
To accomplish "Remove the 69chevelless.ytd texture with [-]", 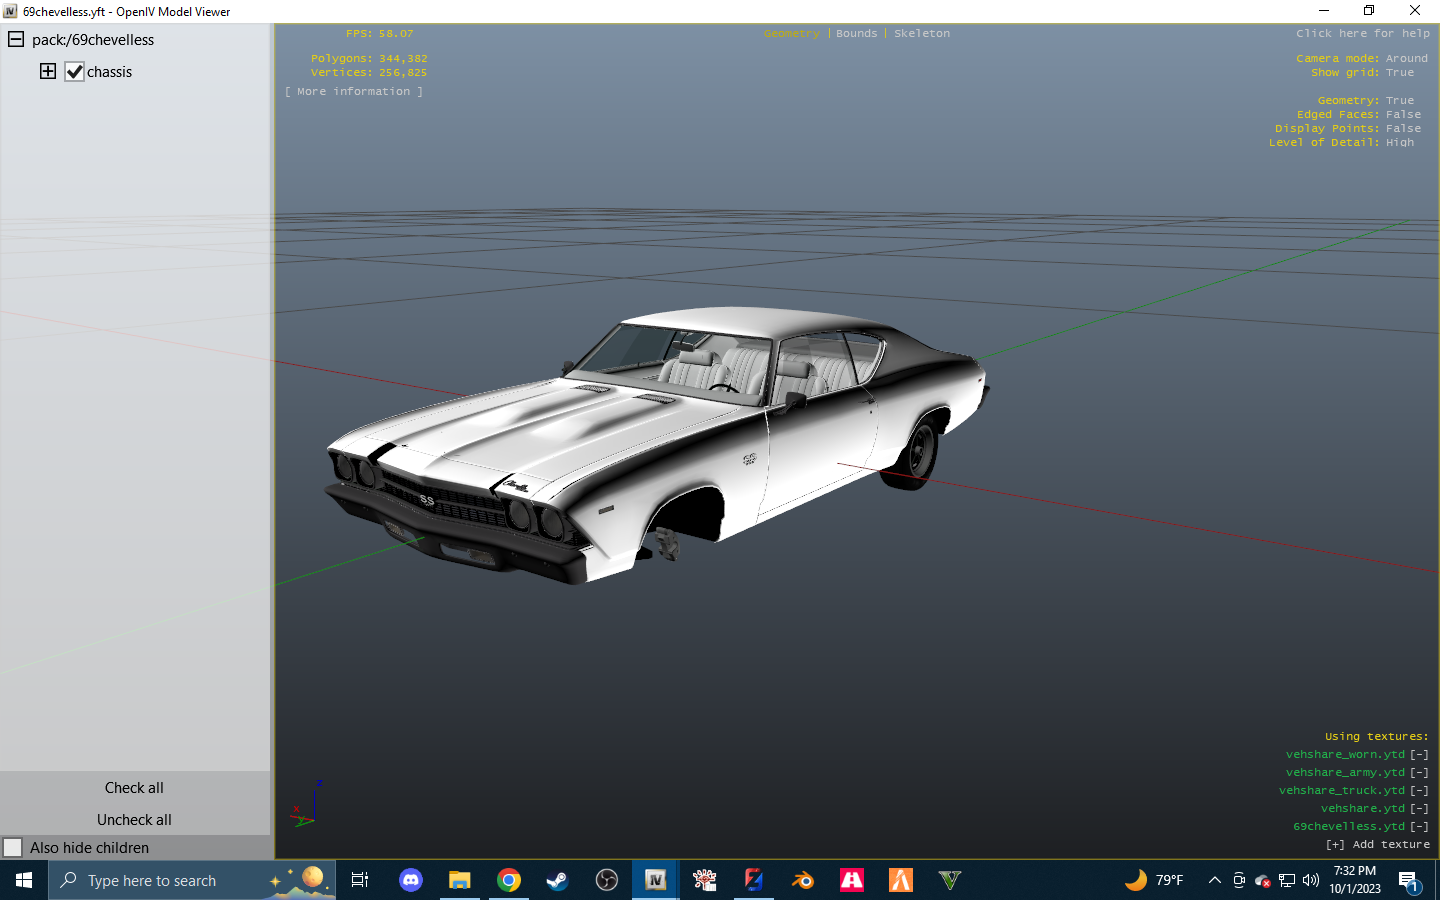I will [1419, 827].
